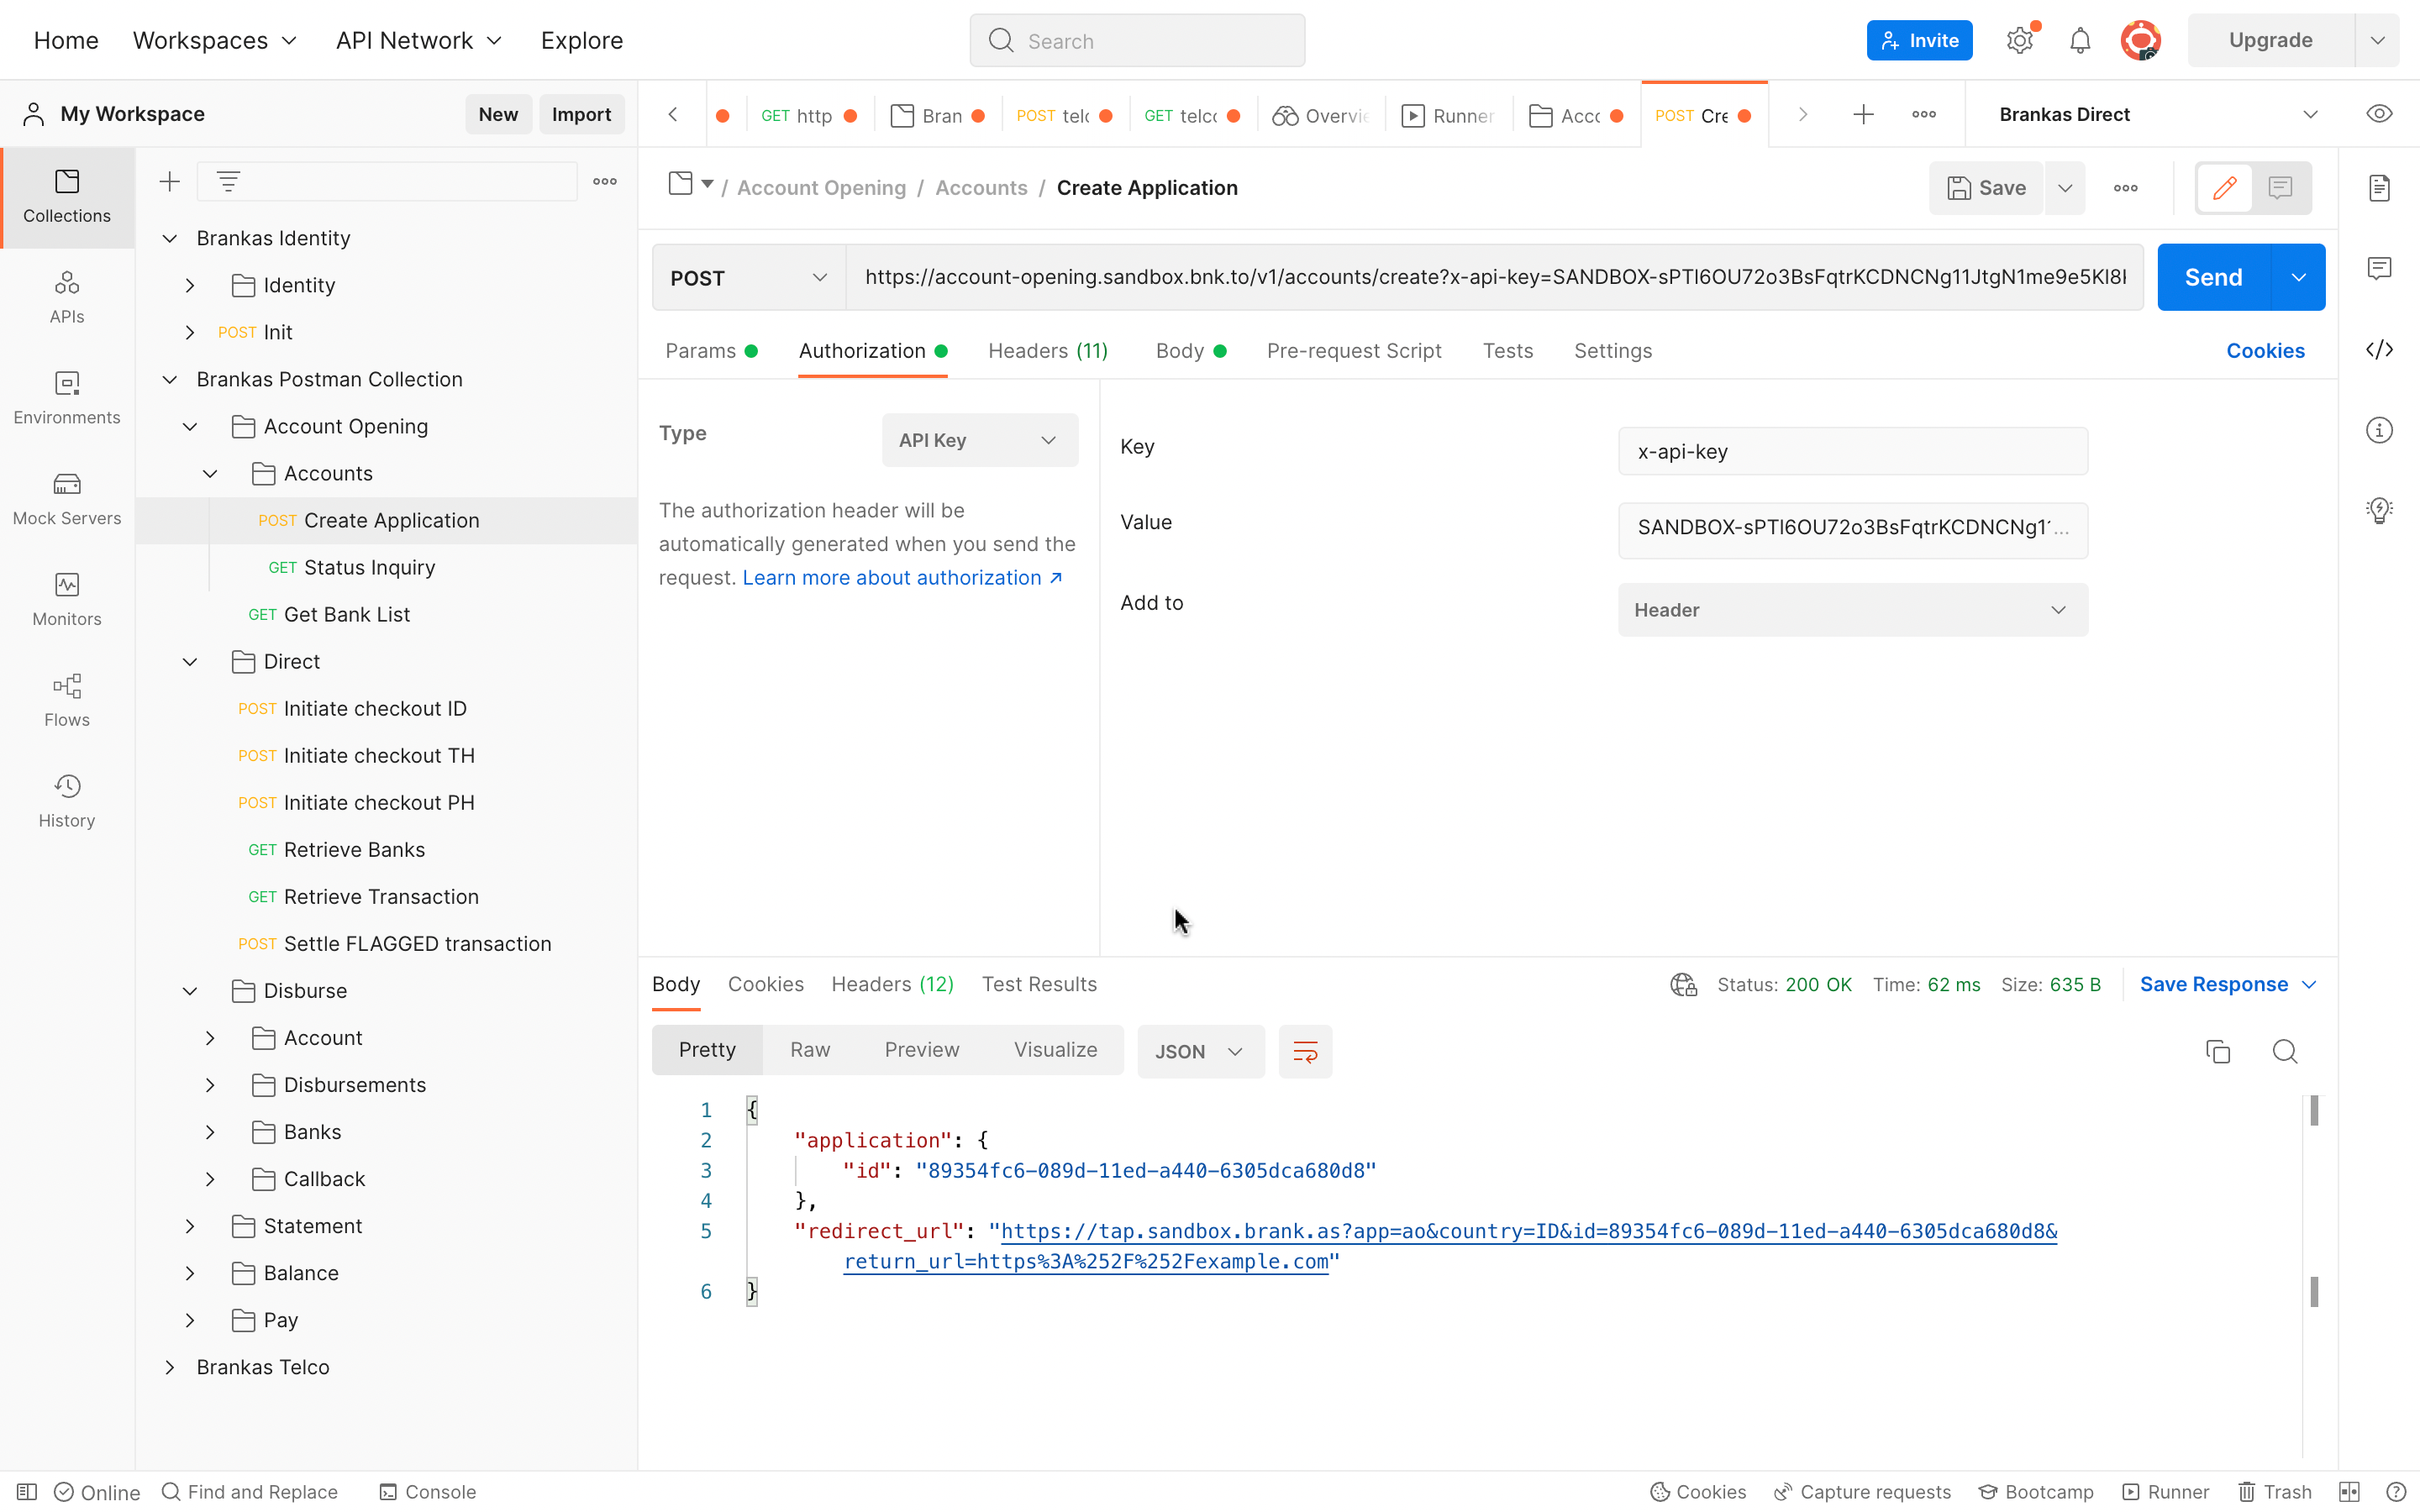Click the response vertical scrollbar handle
The height and width of the screenshot is (1512, 2420).
(x=2313, y=1110)
